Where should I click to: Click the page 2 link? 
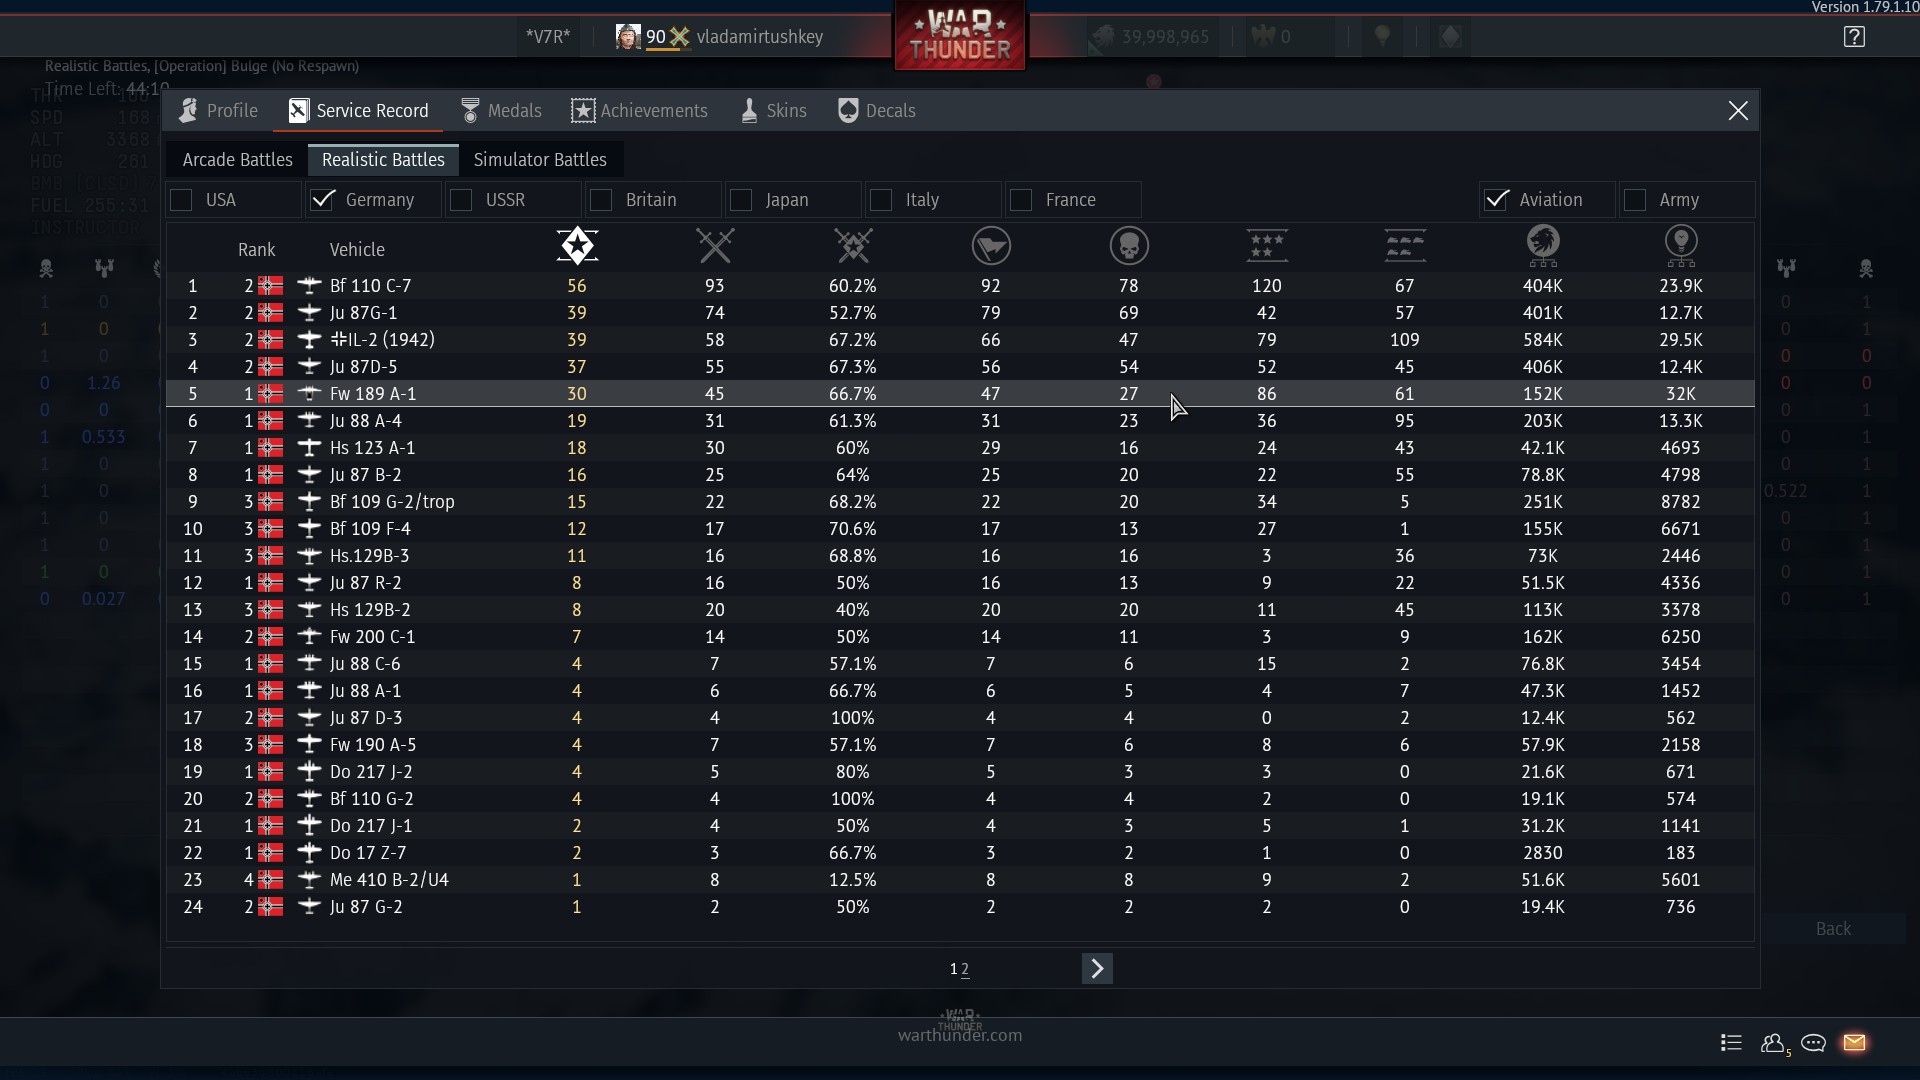click(964, 969)
